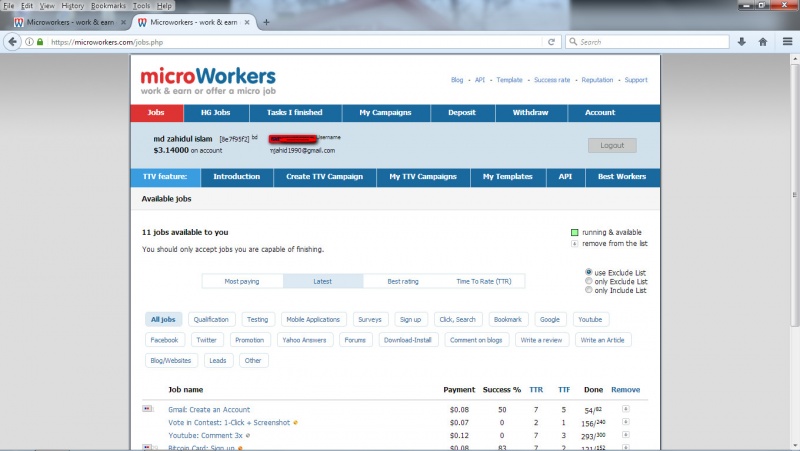The height and width of the screenshot is (451, 800).
Task: Open Best Workers tab
Action: [622, 177]
